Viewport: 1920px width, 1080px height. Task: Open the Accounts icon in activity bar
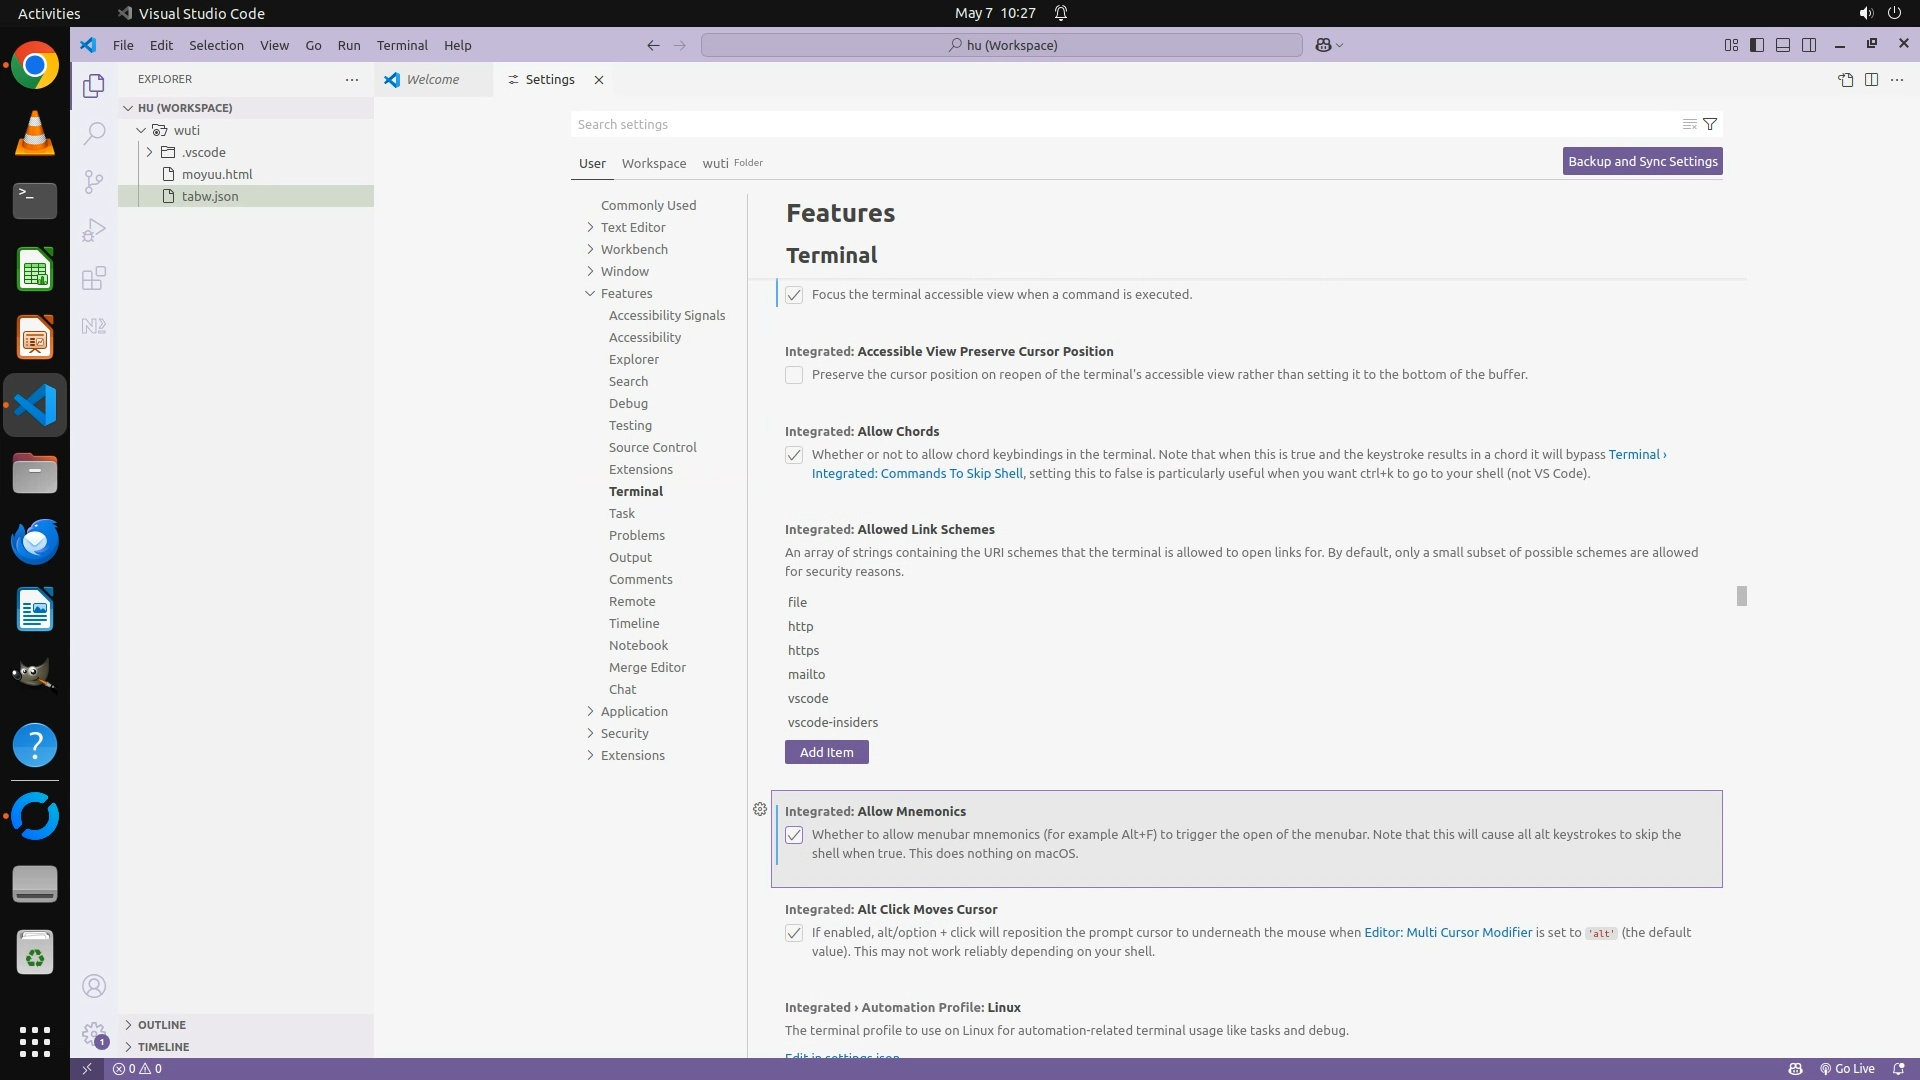point(94,986)
